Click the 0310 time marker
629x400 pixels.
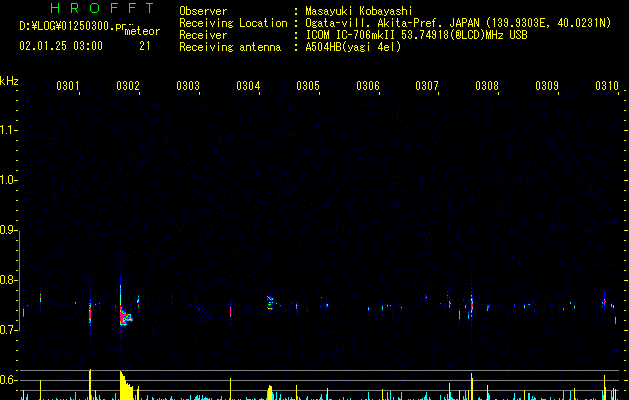607,85
